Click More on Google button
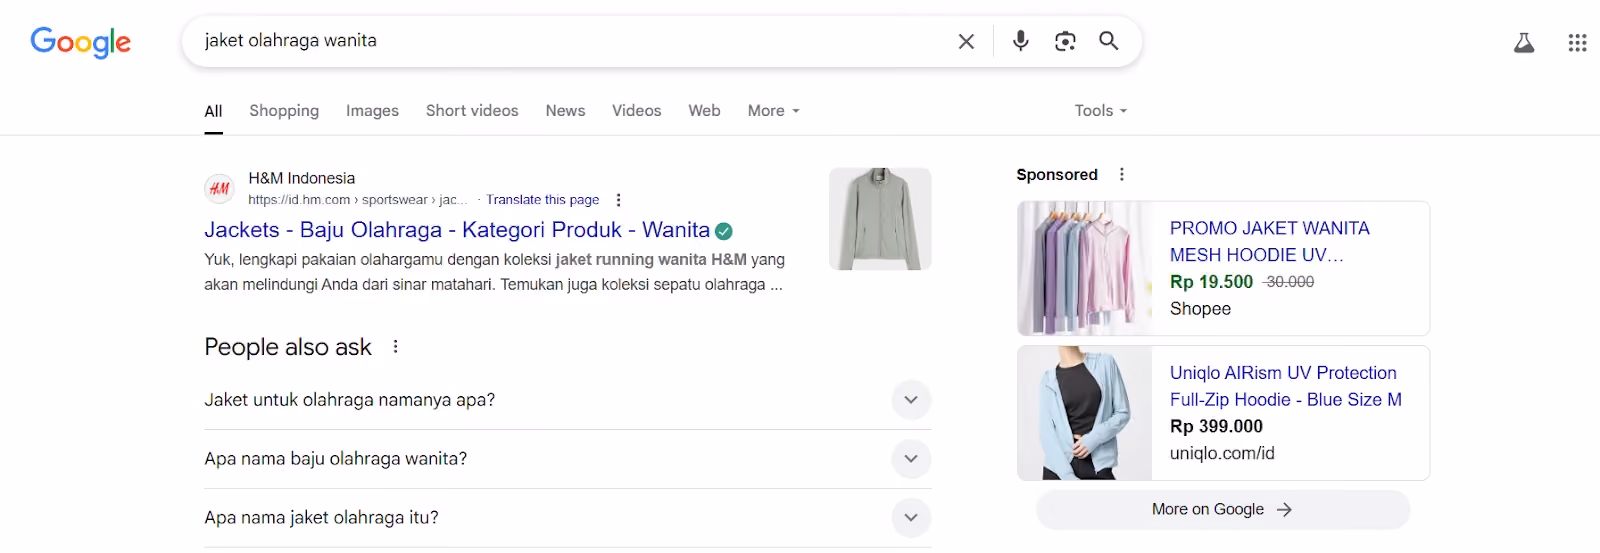This screenshot has width=1600, height=553. coord(1223,510)
